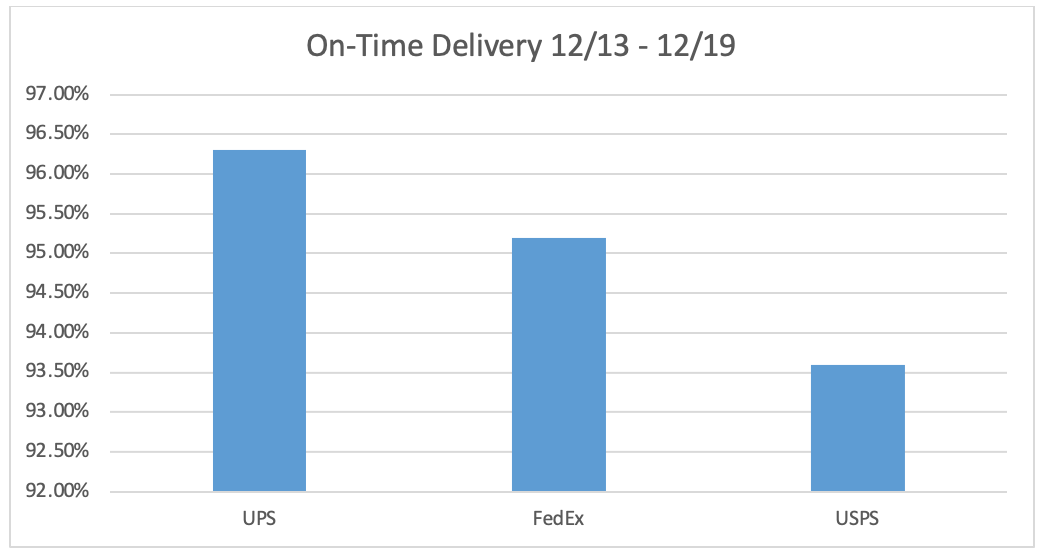
Task: Click the 95.50% axis label
Action: coord(56,214)
